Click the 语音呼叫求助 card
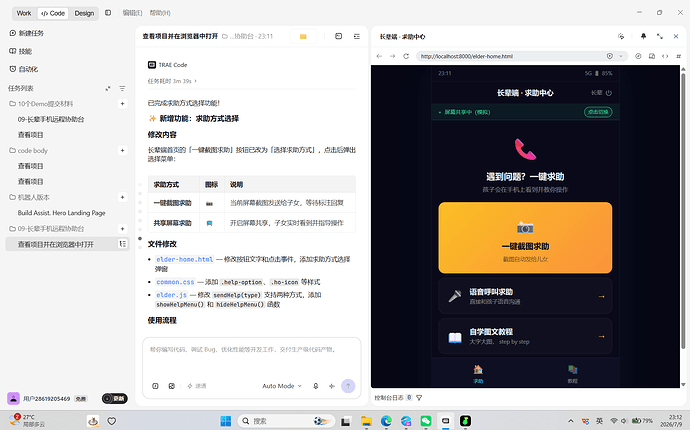Viewport: 690px width, 430px height. [525, 296]
